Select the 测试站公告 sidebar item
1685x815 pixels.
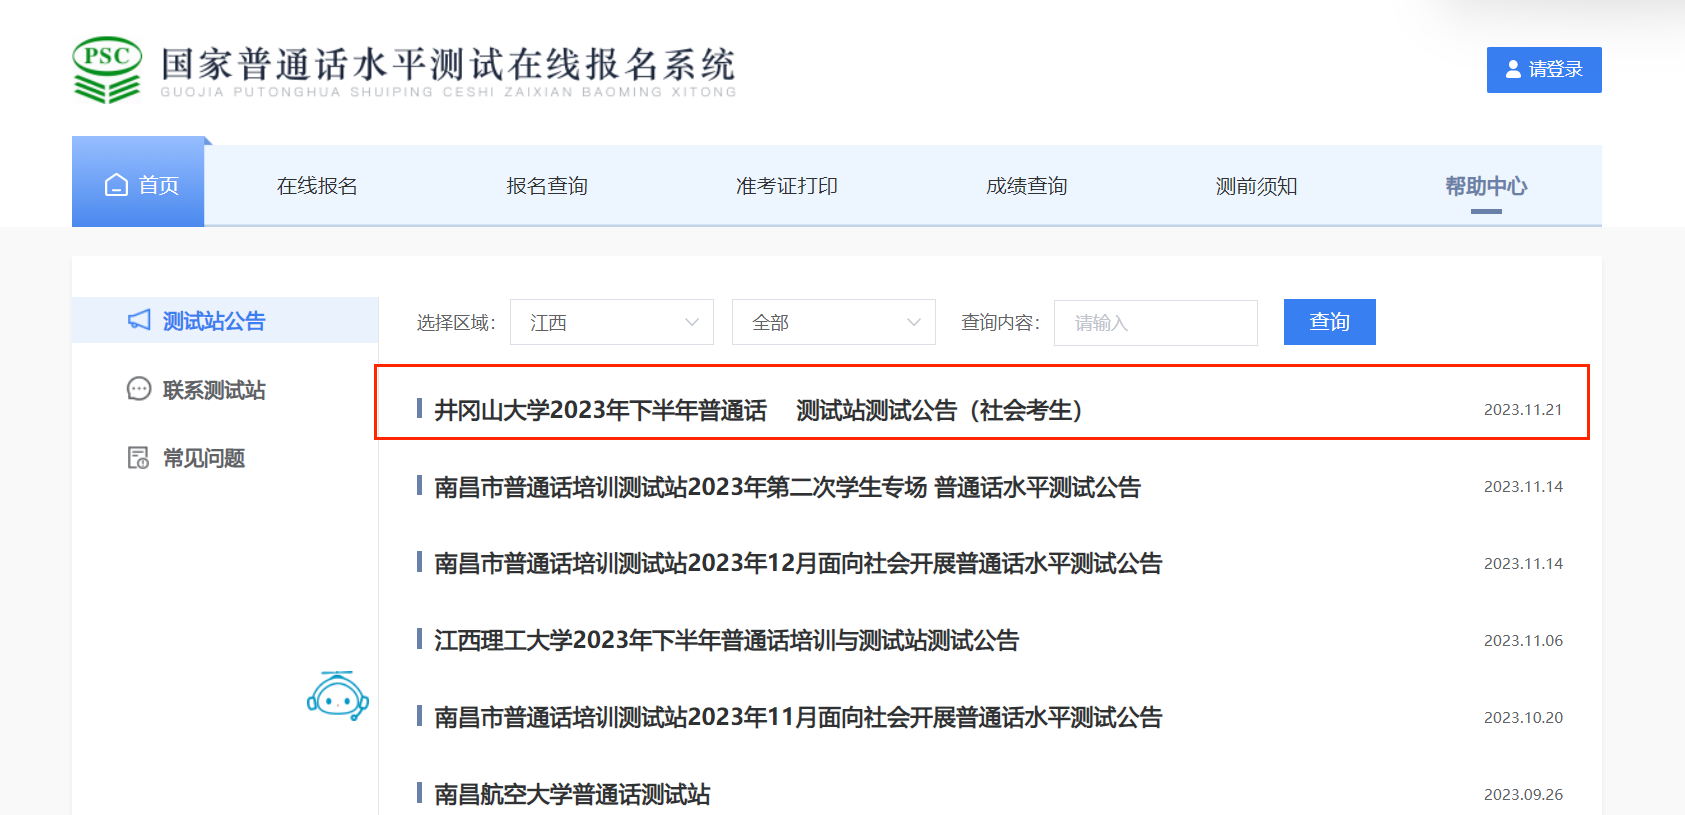click(x=225, y=320)
